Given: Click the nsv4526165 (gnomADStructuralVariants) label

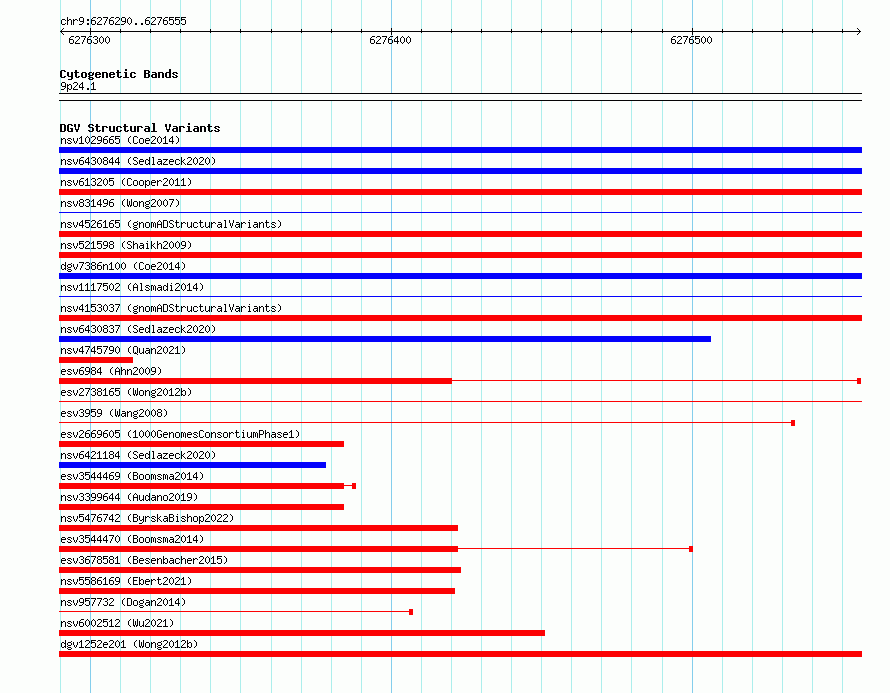Looking at the screenshot, I should (x=171, y=224).
